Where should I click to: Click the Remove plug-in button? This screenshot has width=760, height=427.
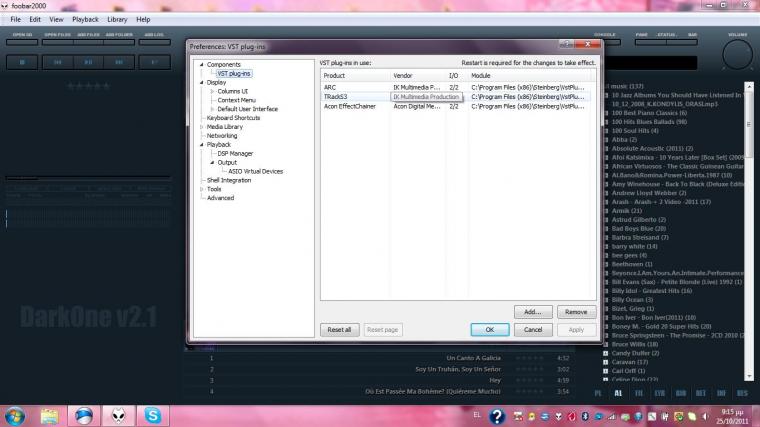[576, 312]
